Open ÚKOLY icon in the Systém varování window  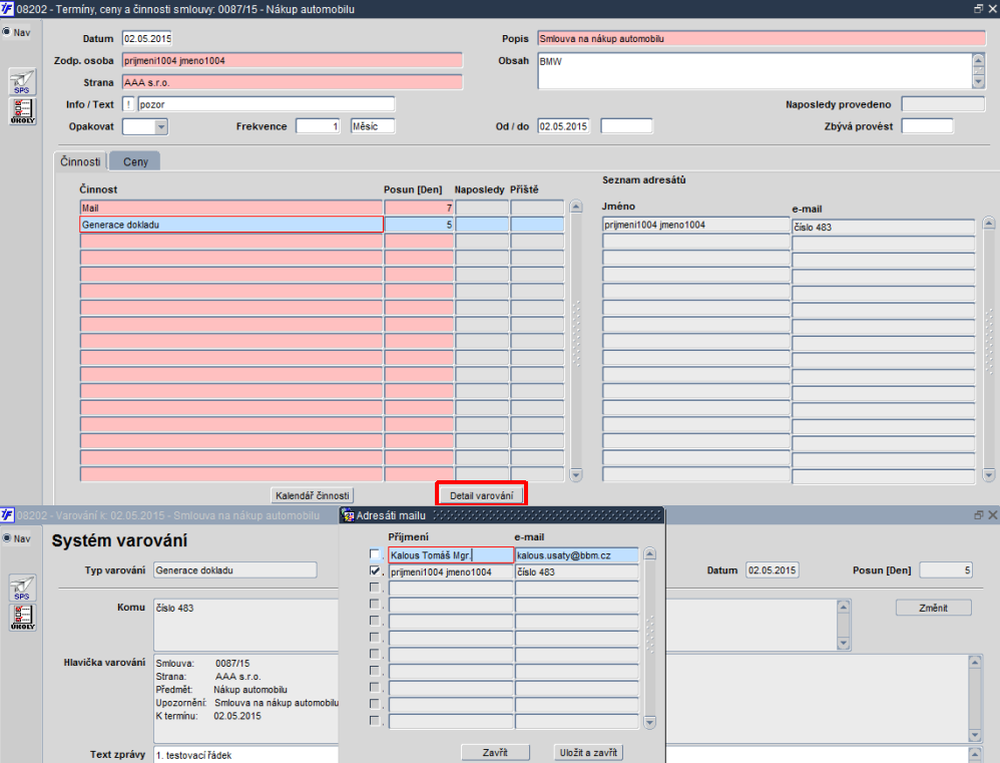22,617
